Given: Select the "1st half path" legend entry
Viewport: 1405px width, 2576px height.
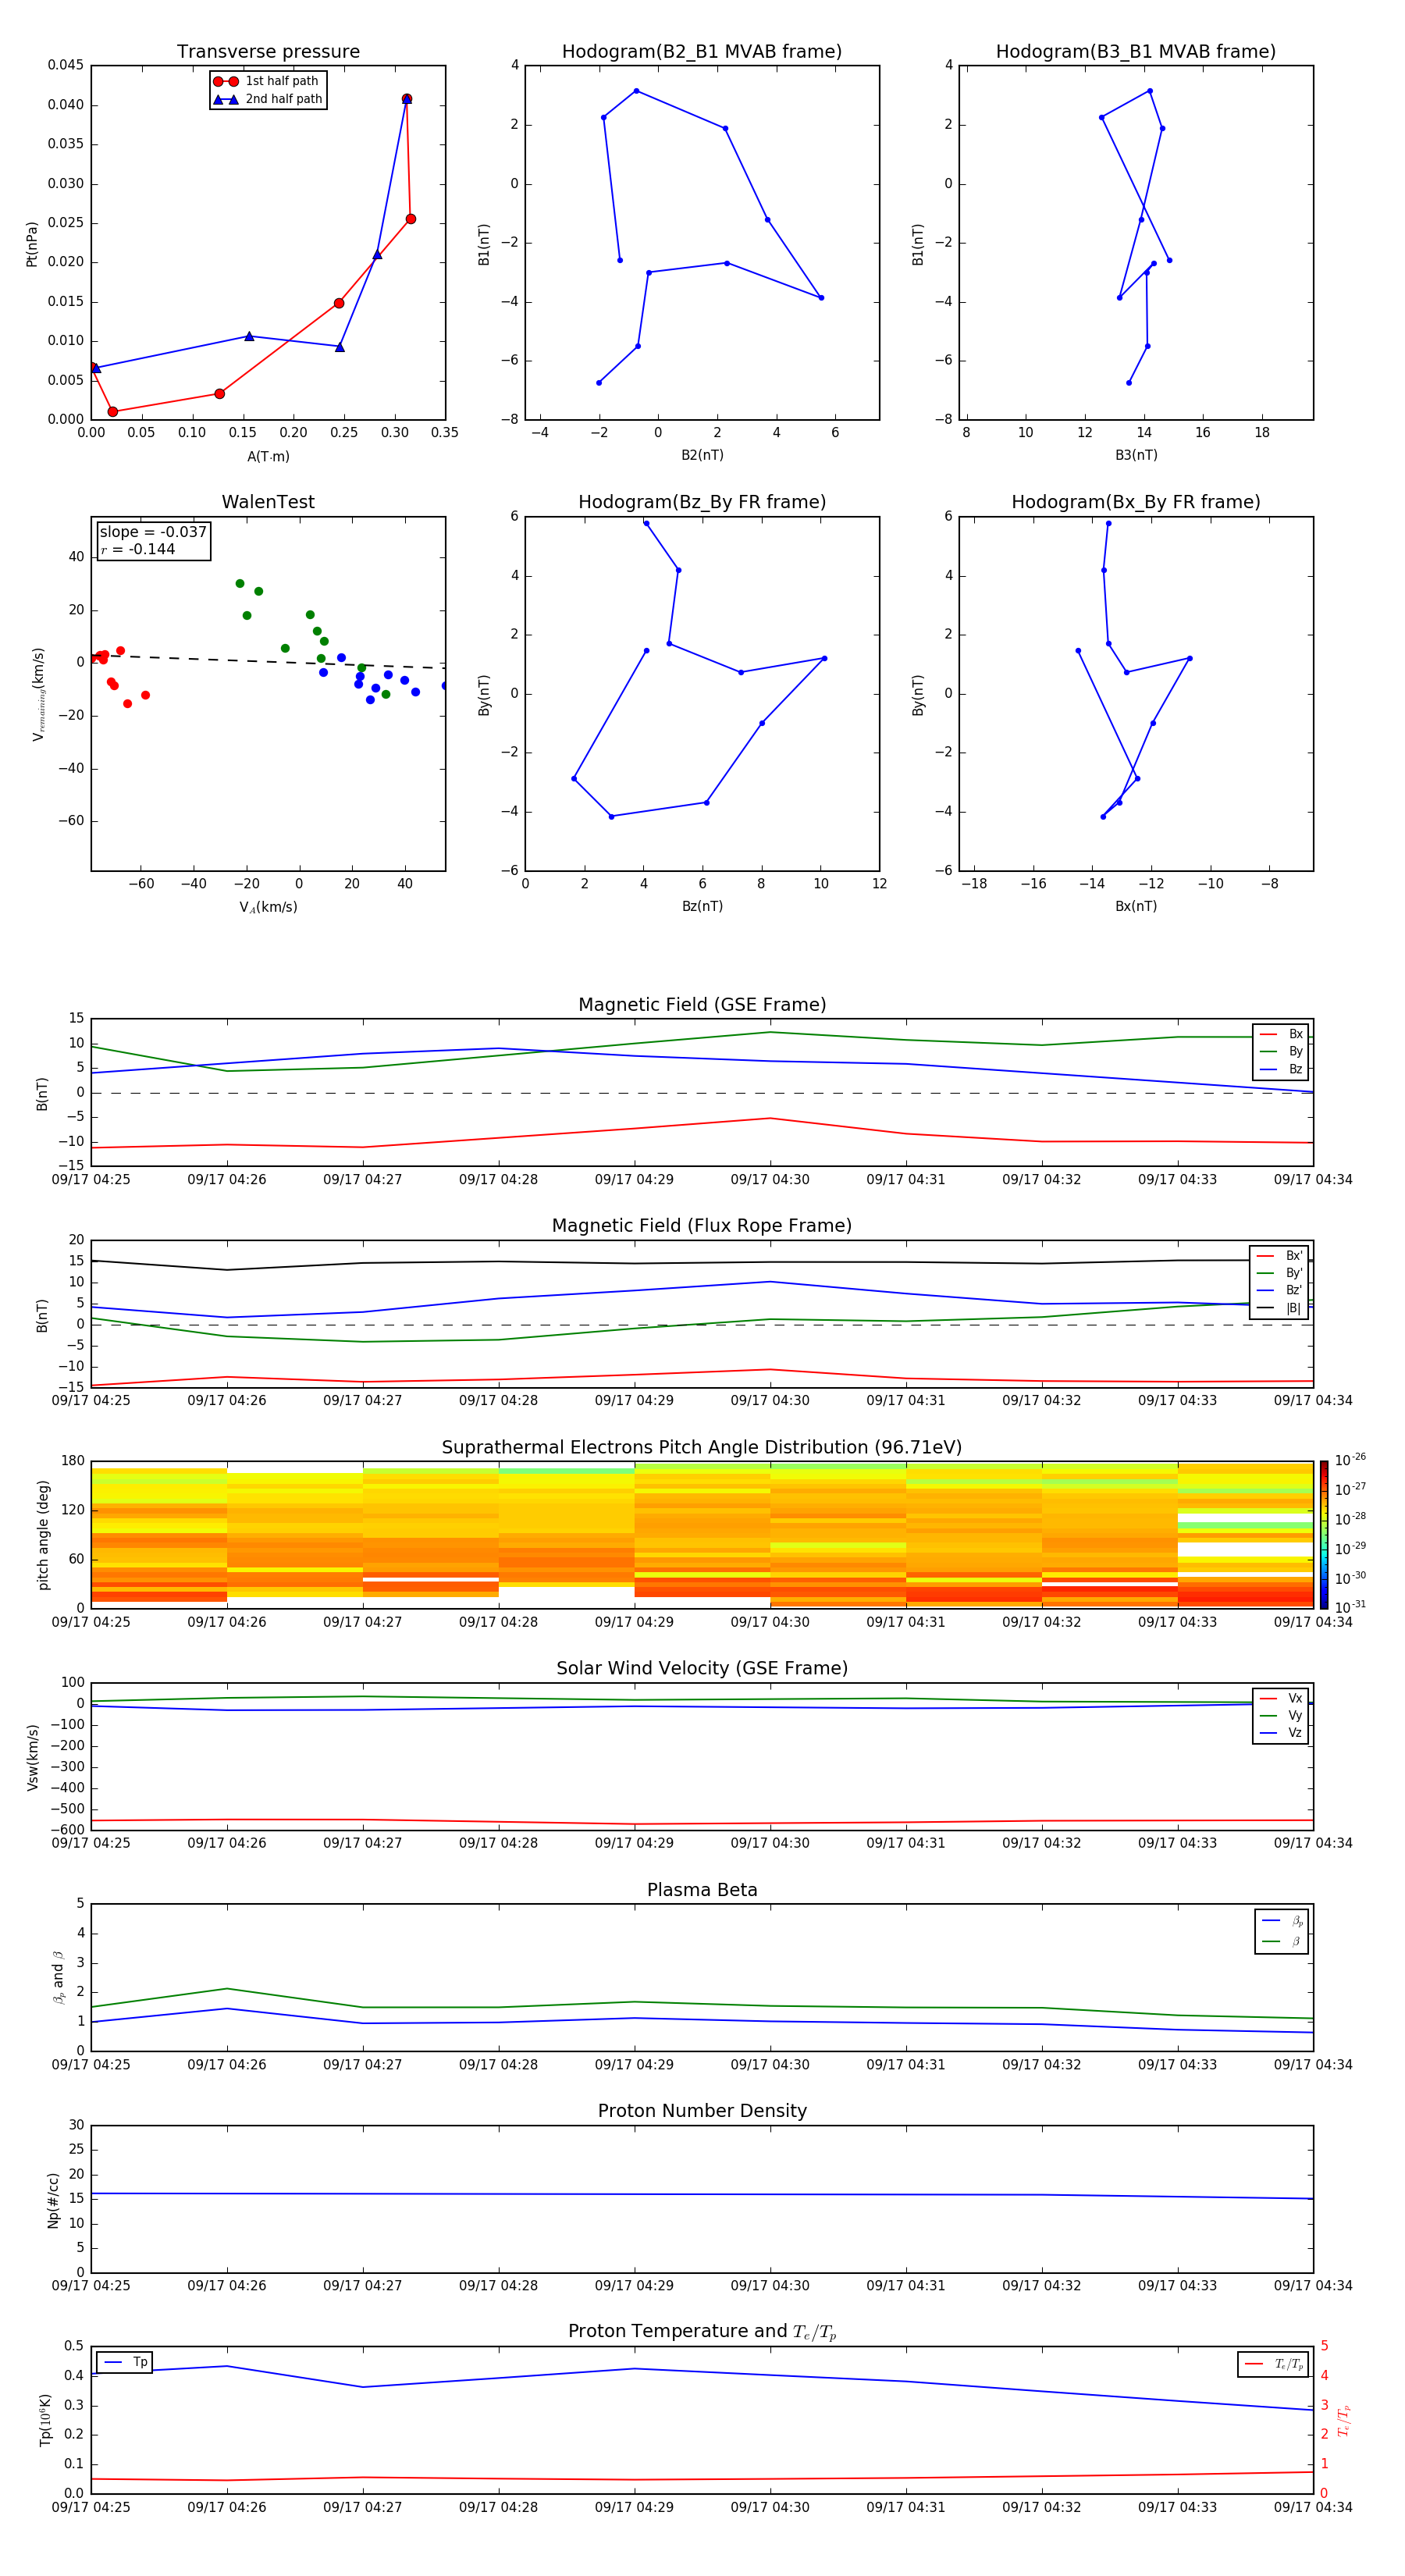Looking at the screenshot, I should [x=267, y=81].
